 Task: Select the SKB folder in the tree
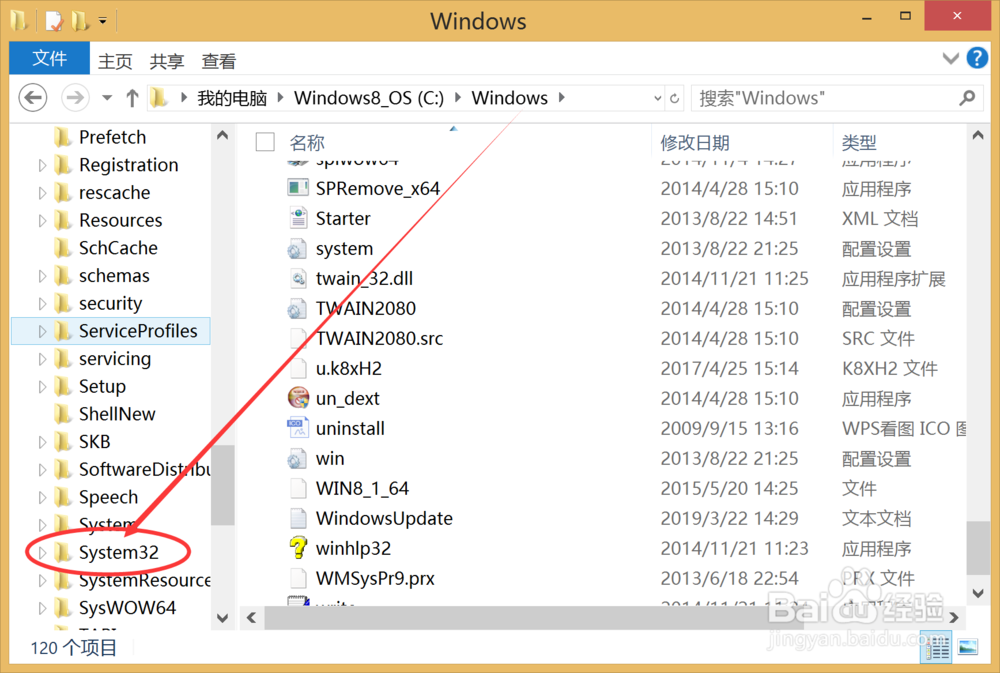tap(94, 442)
